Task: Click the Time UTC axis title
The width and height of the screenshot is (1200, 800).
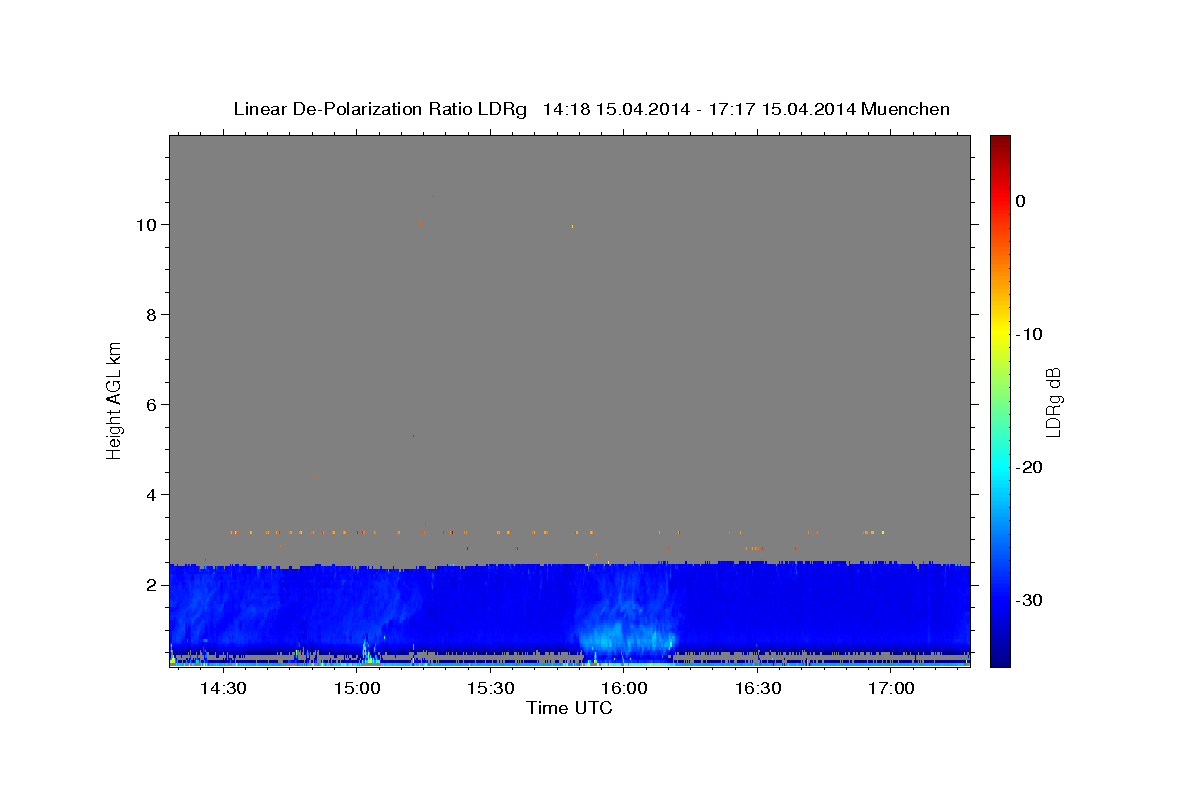Action: point(569,709)
